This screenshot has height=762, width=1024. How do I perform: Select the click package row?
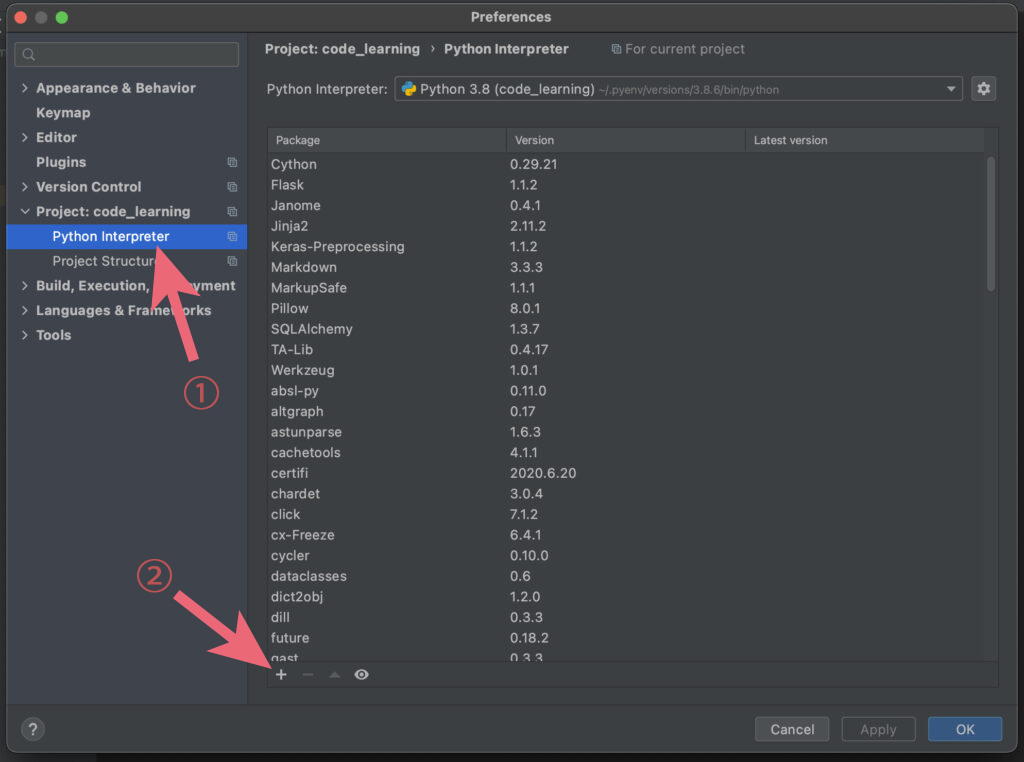coord(626,515)
